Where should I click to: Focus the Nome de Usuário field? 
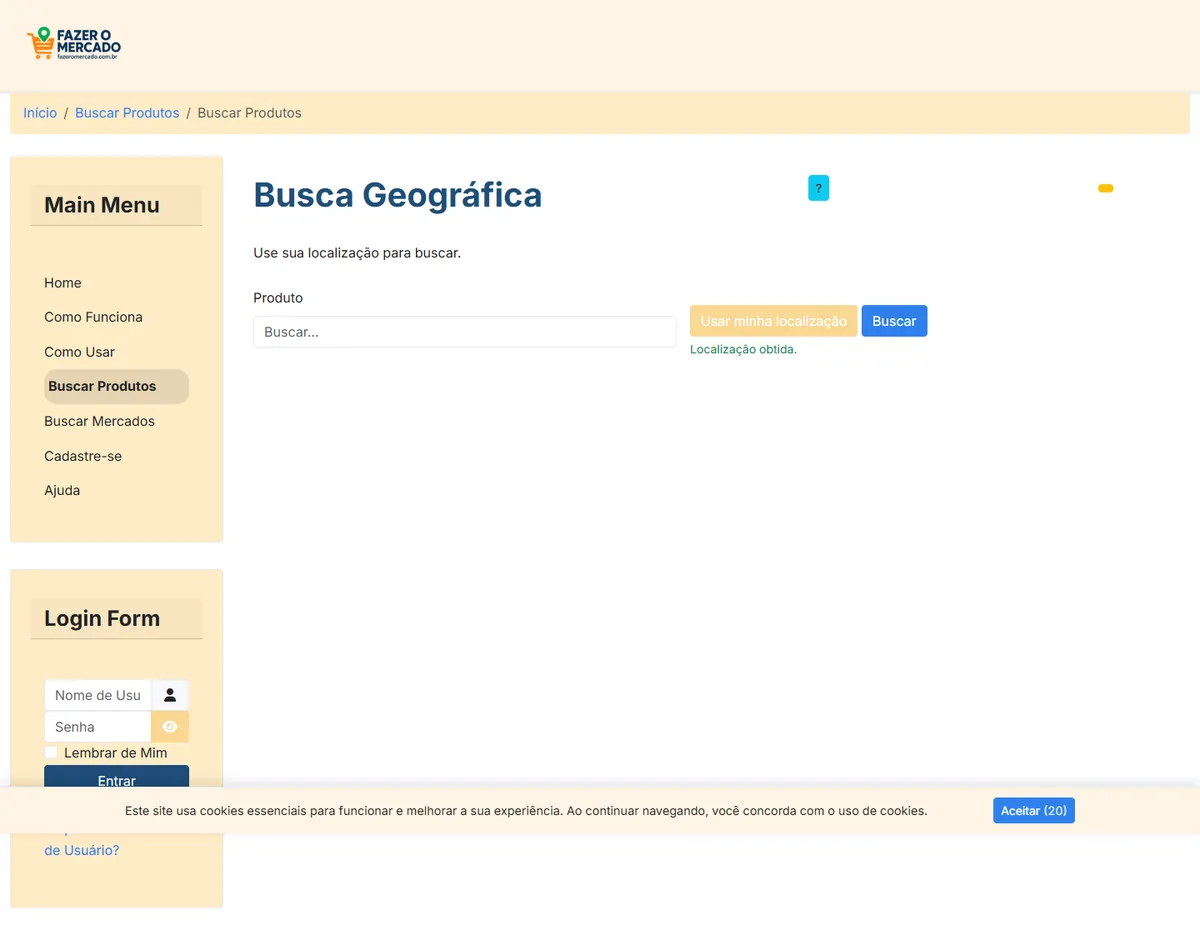pos(98,695)
